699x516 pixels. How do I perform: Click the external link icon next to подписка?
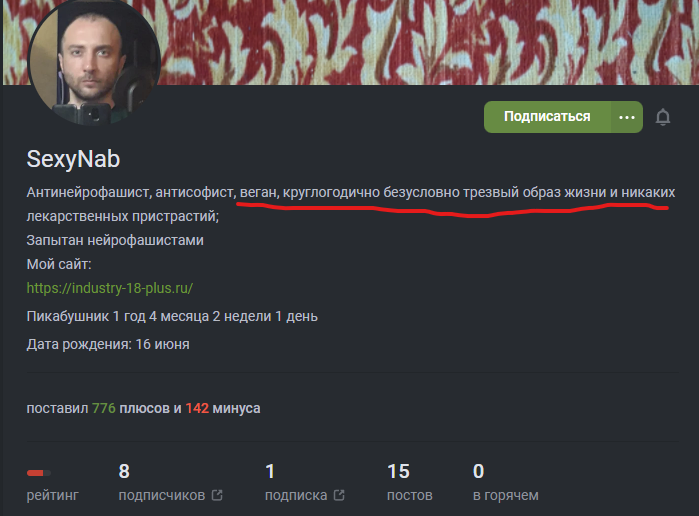click(339, 495)
